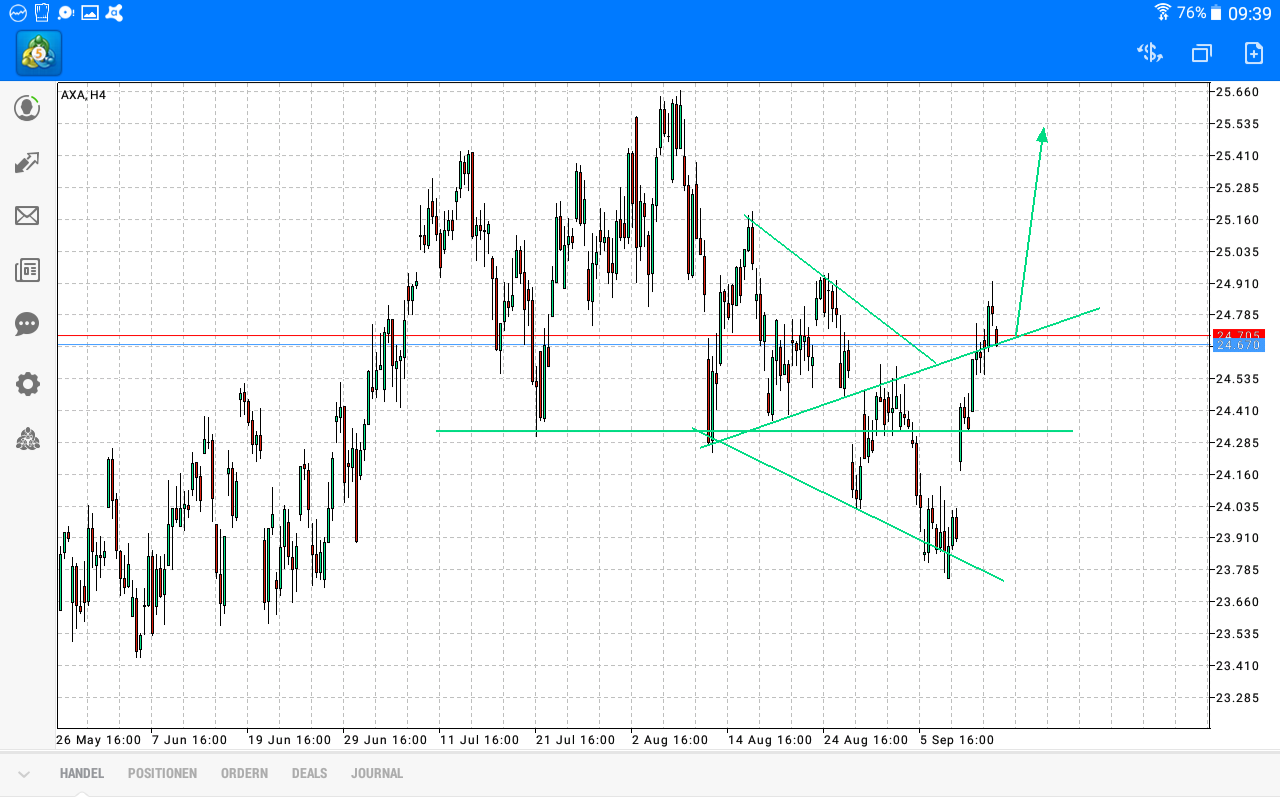Tap the red bid price 24.705 label
1280x800 pixels.
[x=1238, y=335]
